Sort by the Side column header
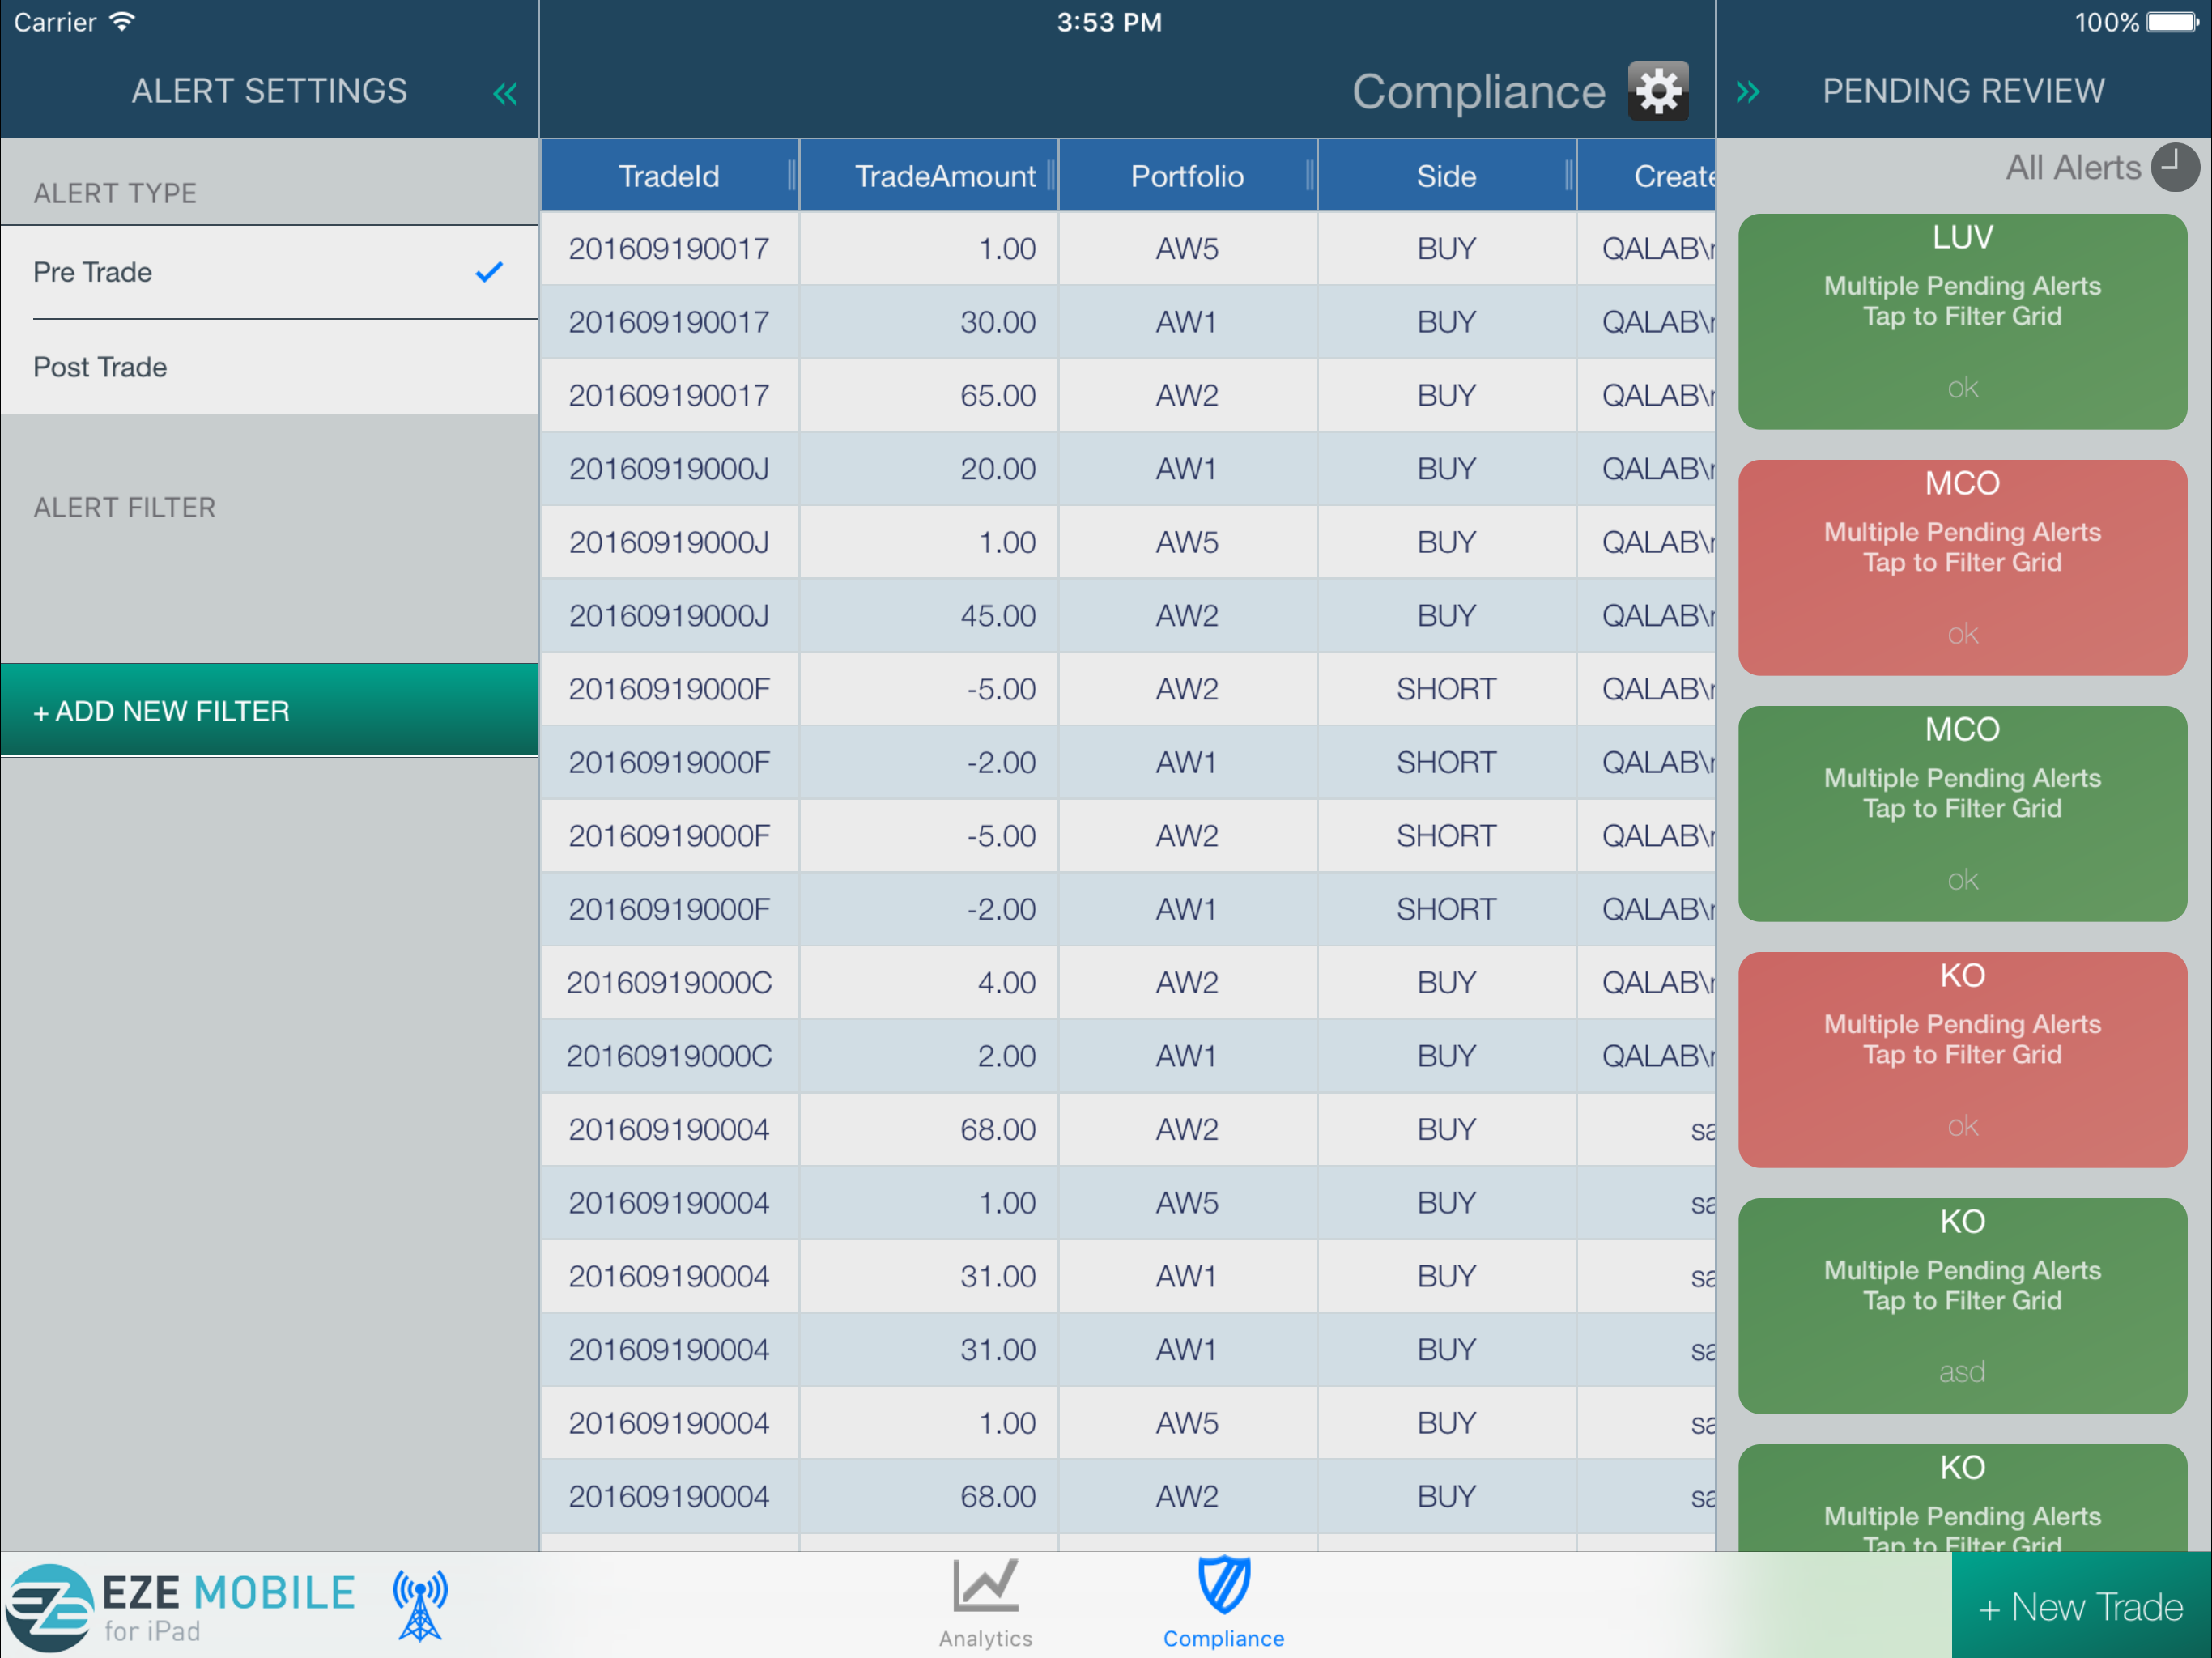This screenshot has height=1658, width=2212. click(1445, 176)
